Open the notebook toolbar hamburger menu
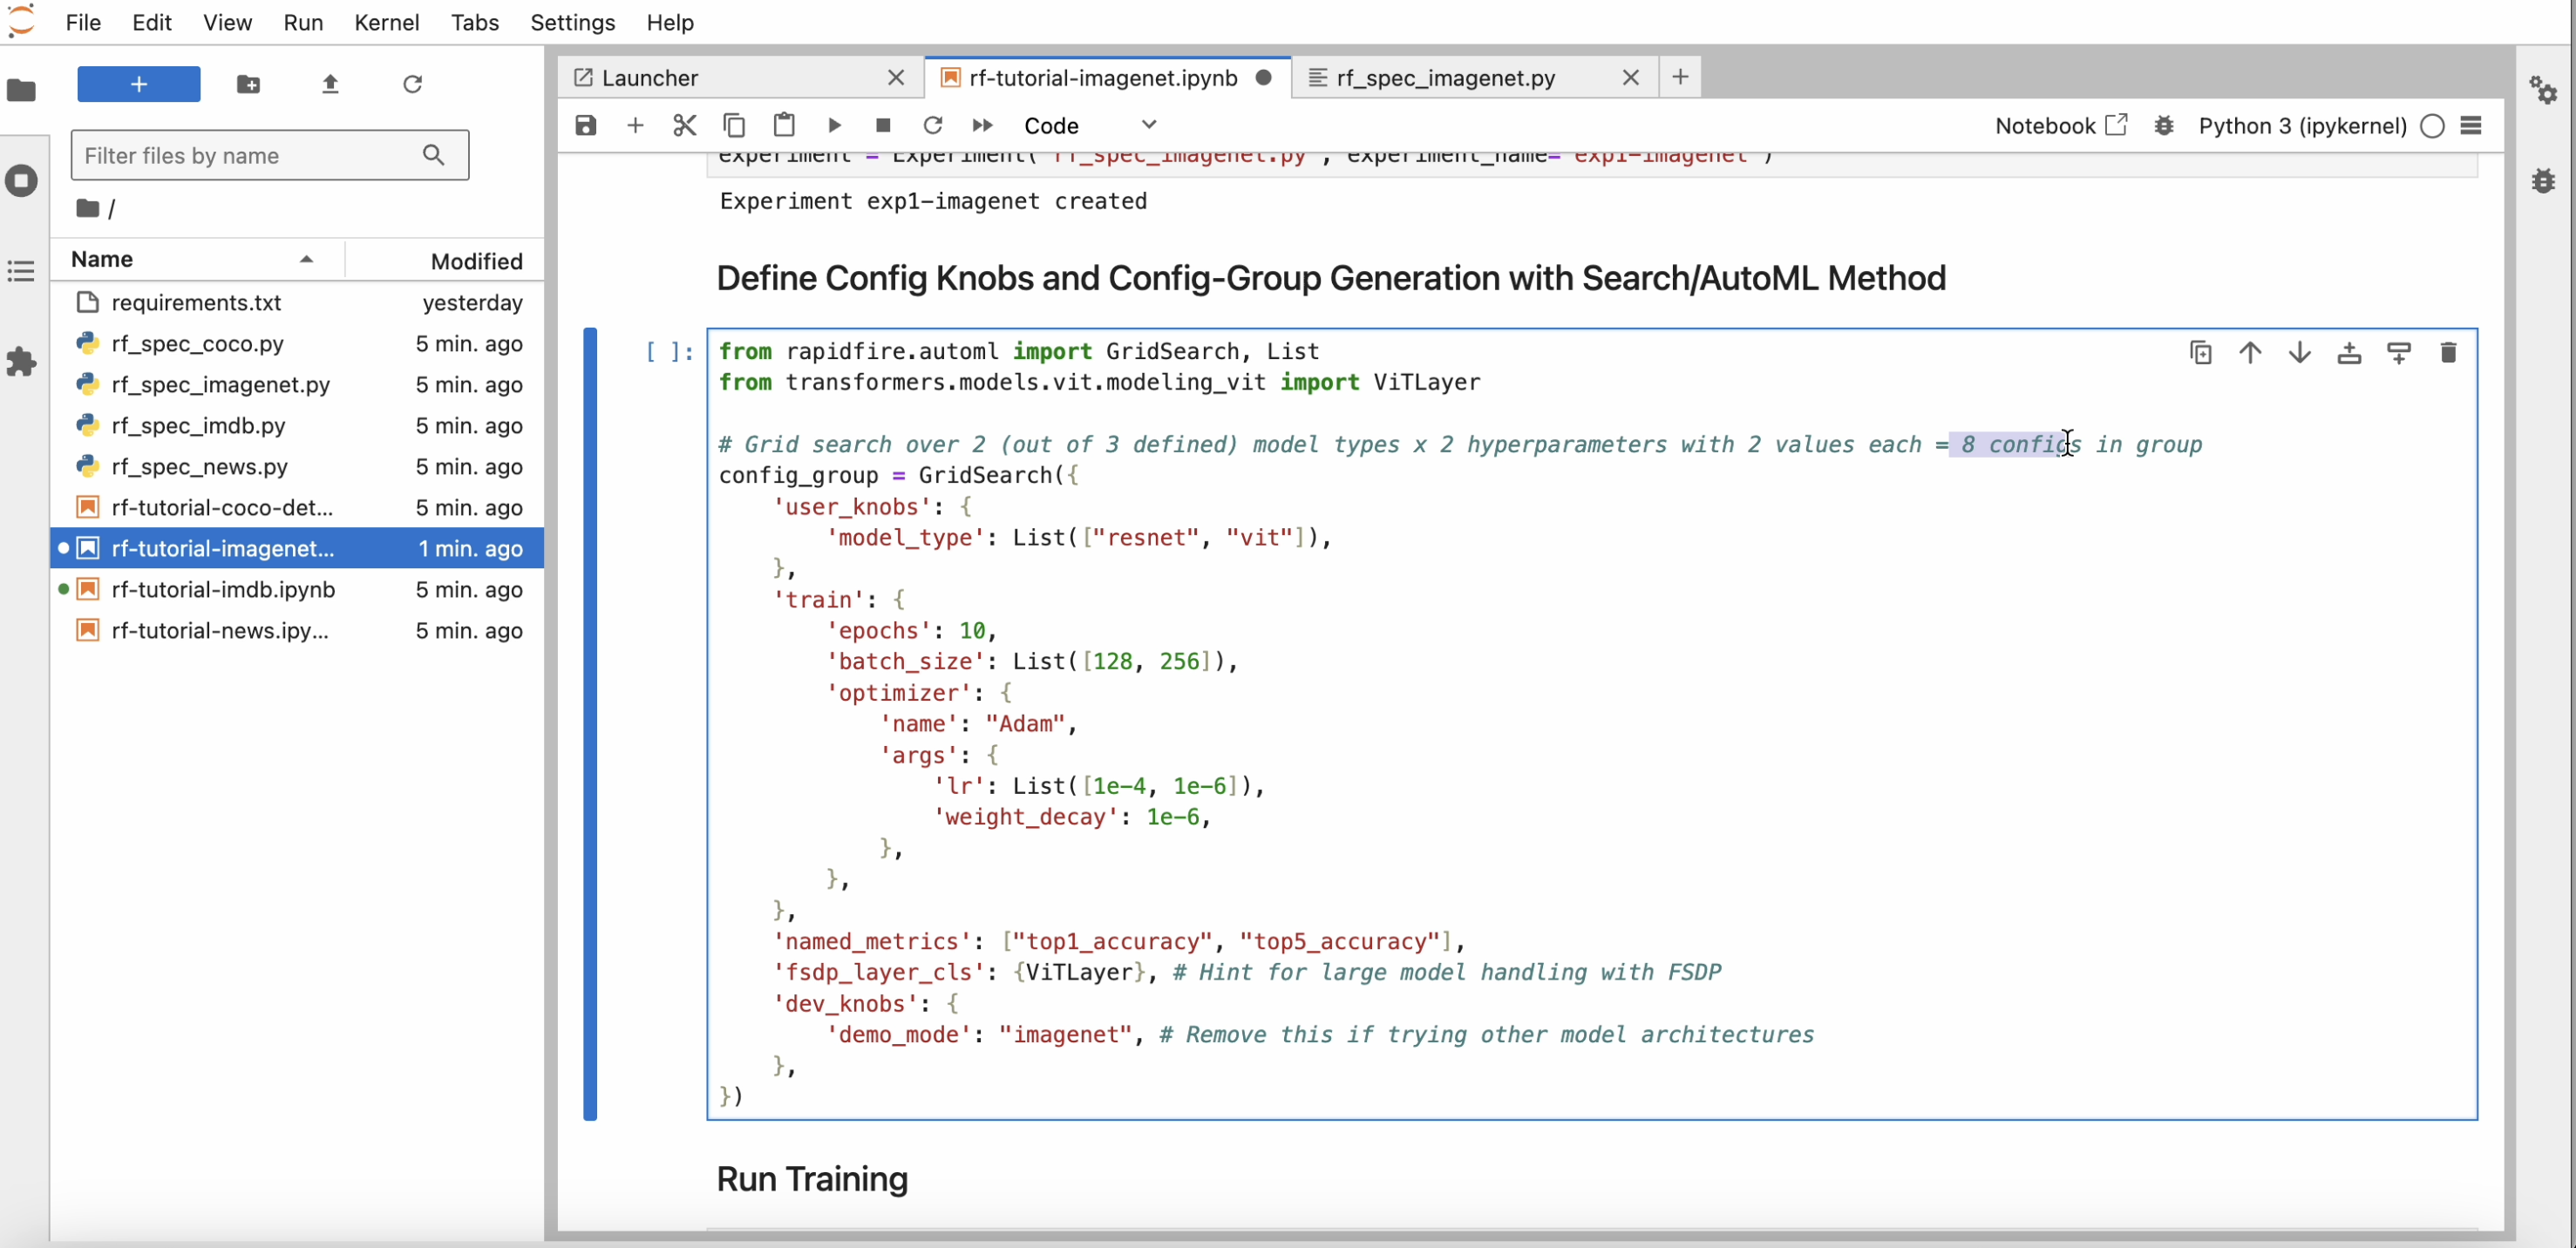This screenshot has height=1248, width=2576. tap(2471, 125)
